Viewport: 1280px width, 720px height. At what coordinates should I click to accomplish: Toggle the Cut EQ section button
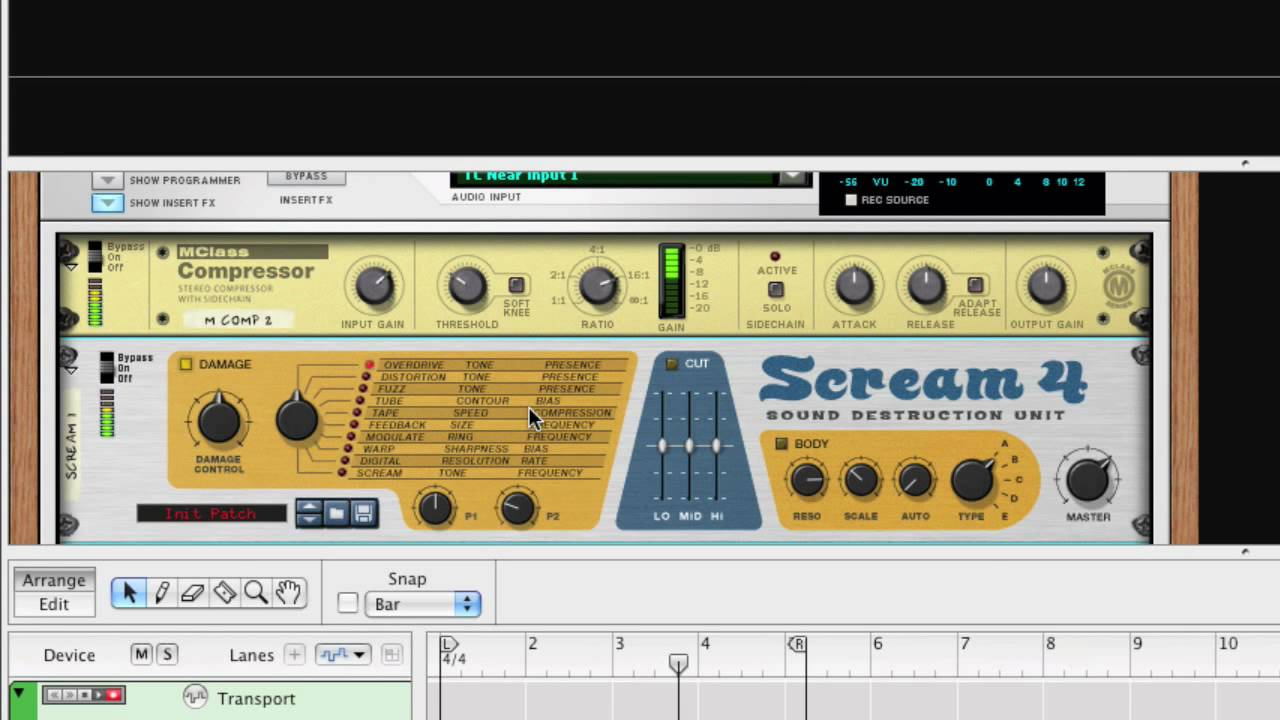(x=672, y=363)
